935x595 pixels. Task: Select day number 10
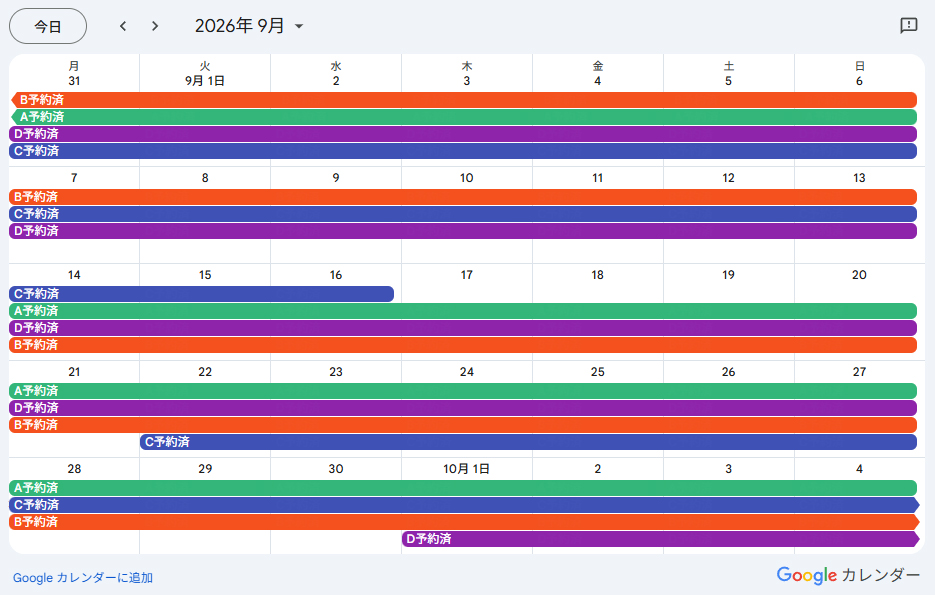[x=466, y=178]
